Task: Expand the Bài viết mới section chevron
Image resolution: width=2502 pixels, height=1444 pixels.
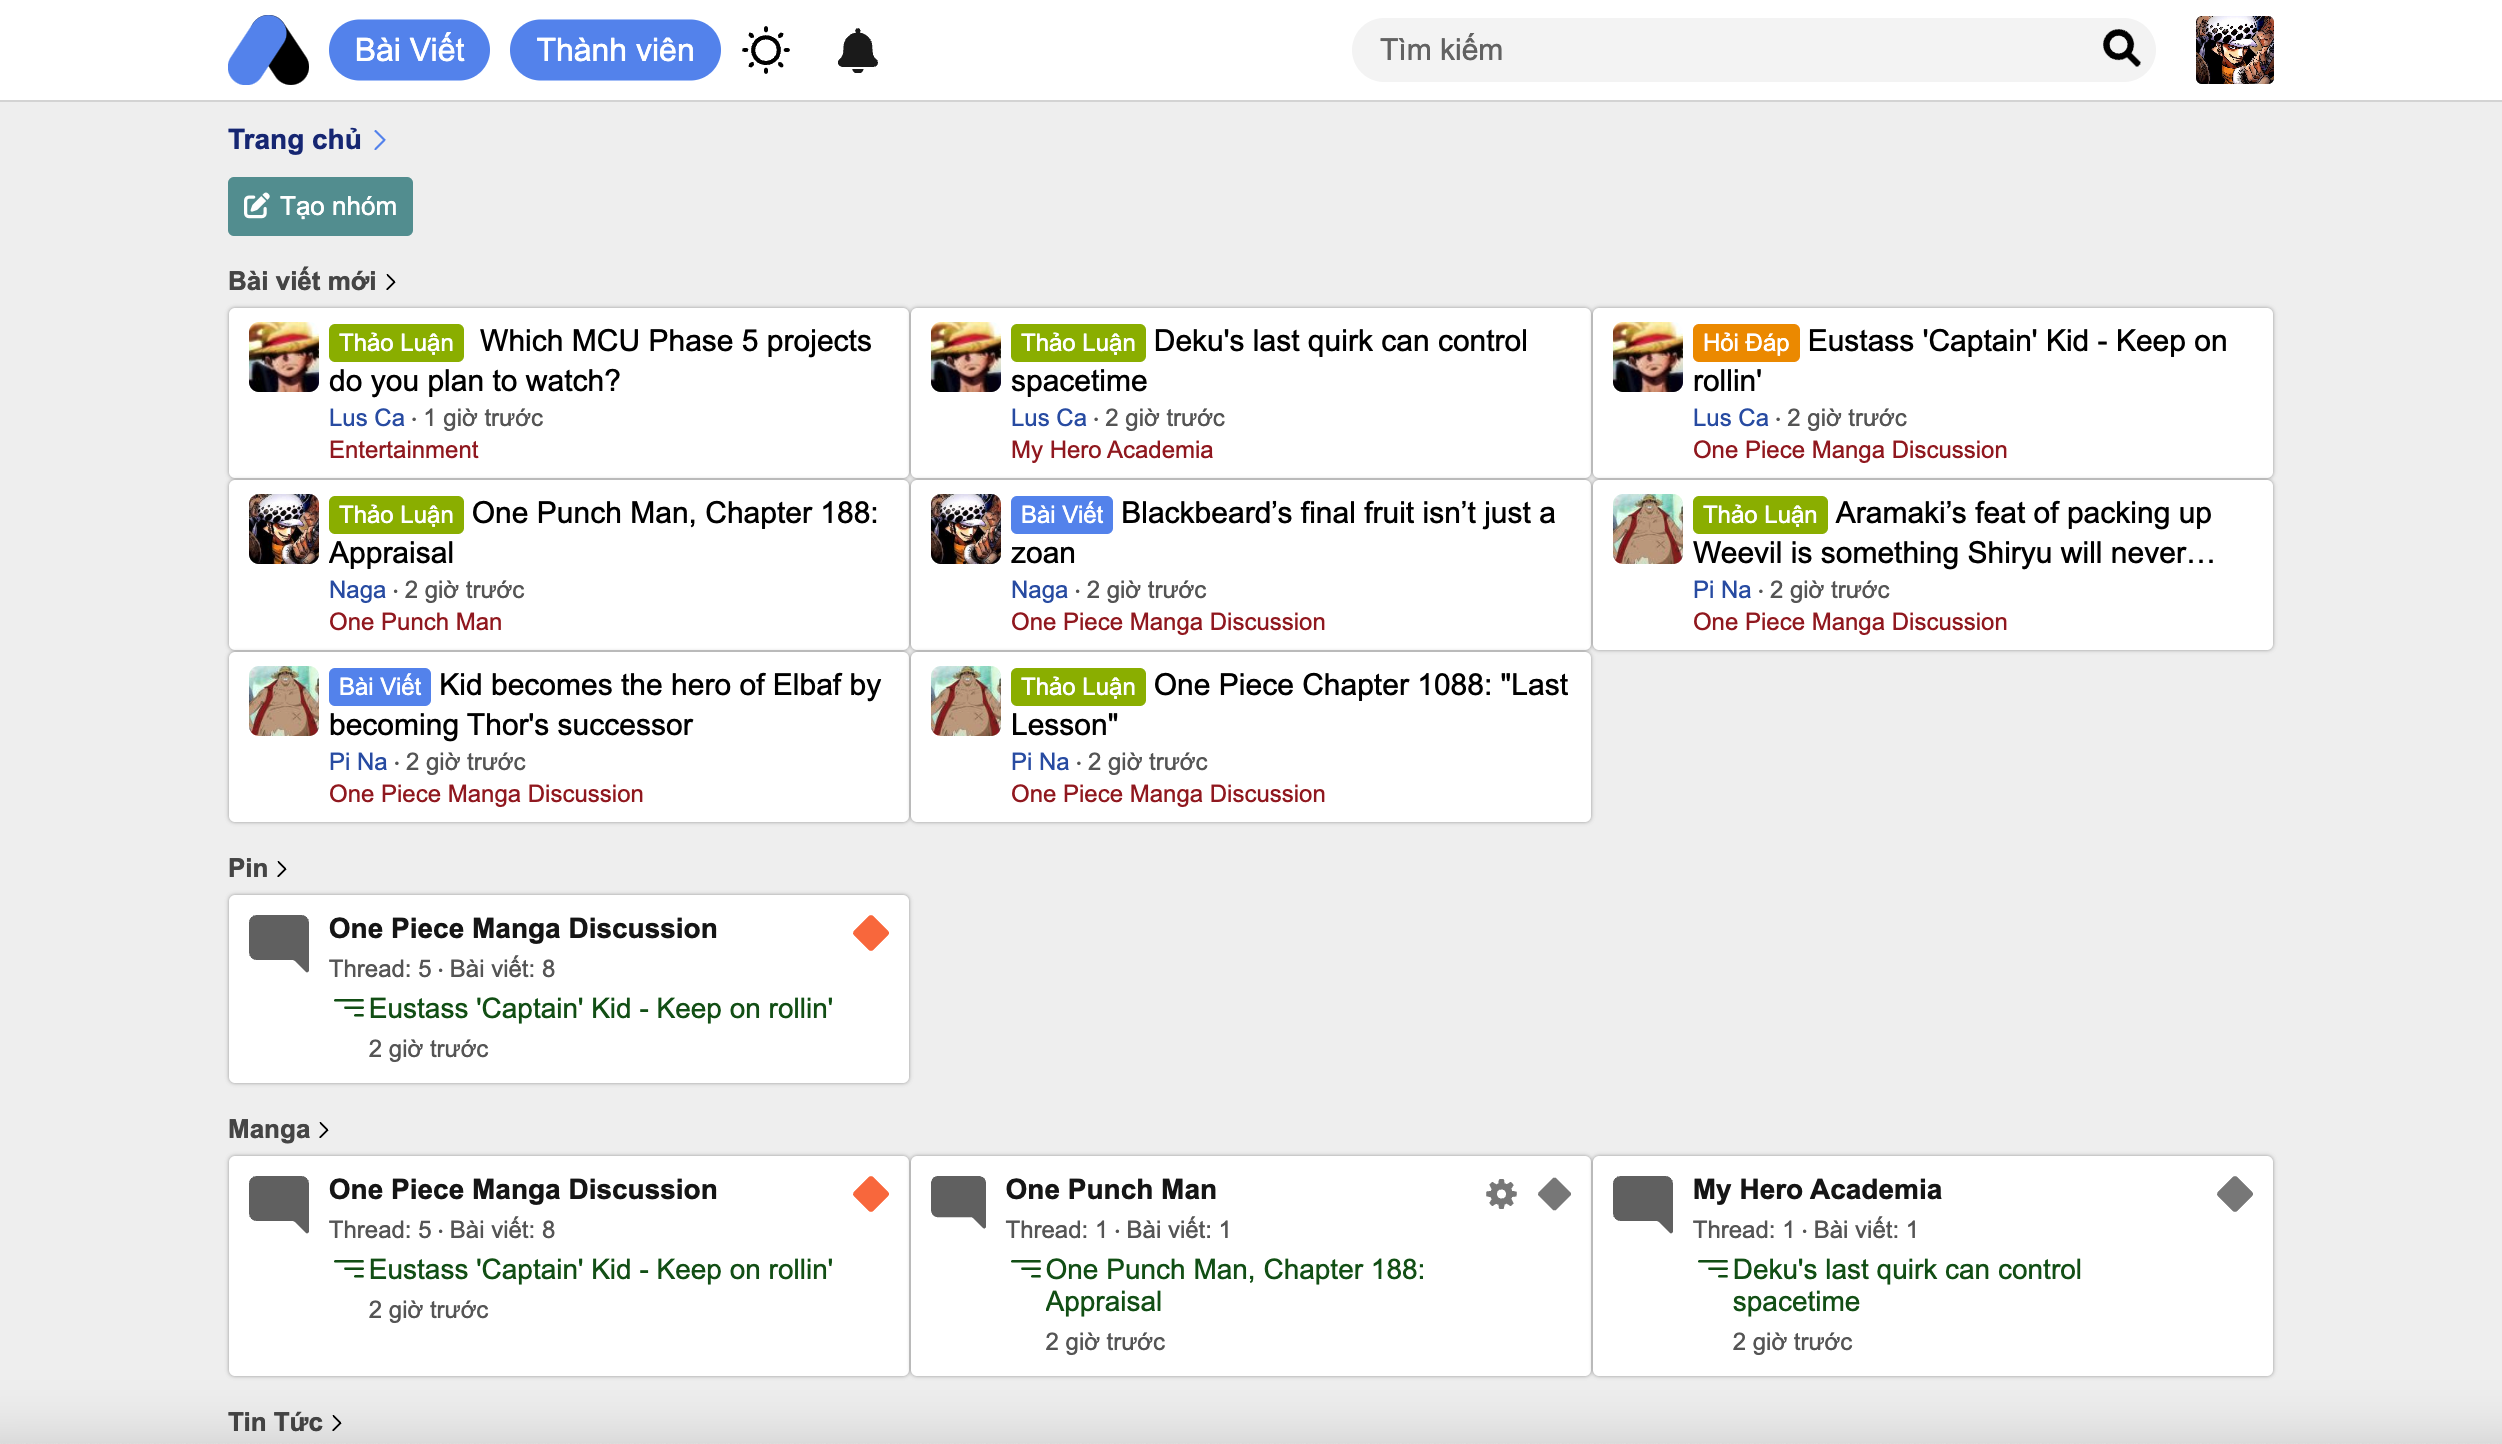Action: [392, 282]
